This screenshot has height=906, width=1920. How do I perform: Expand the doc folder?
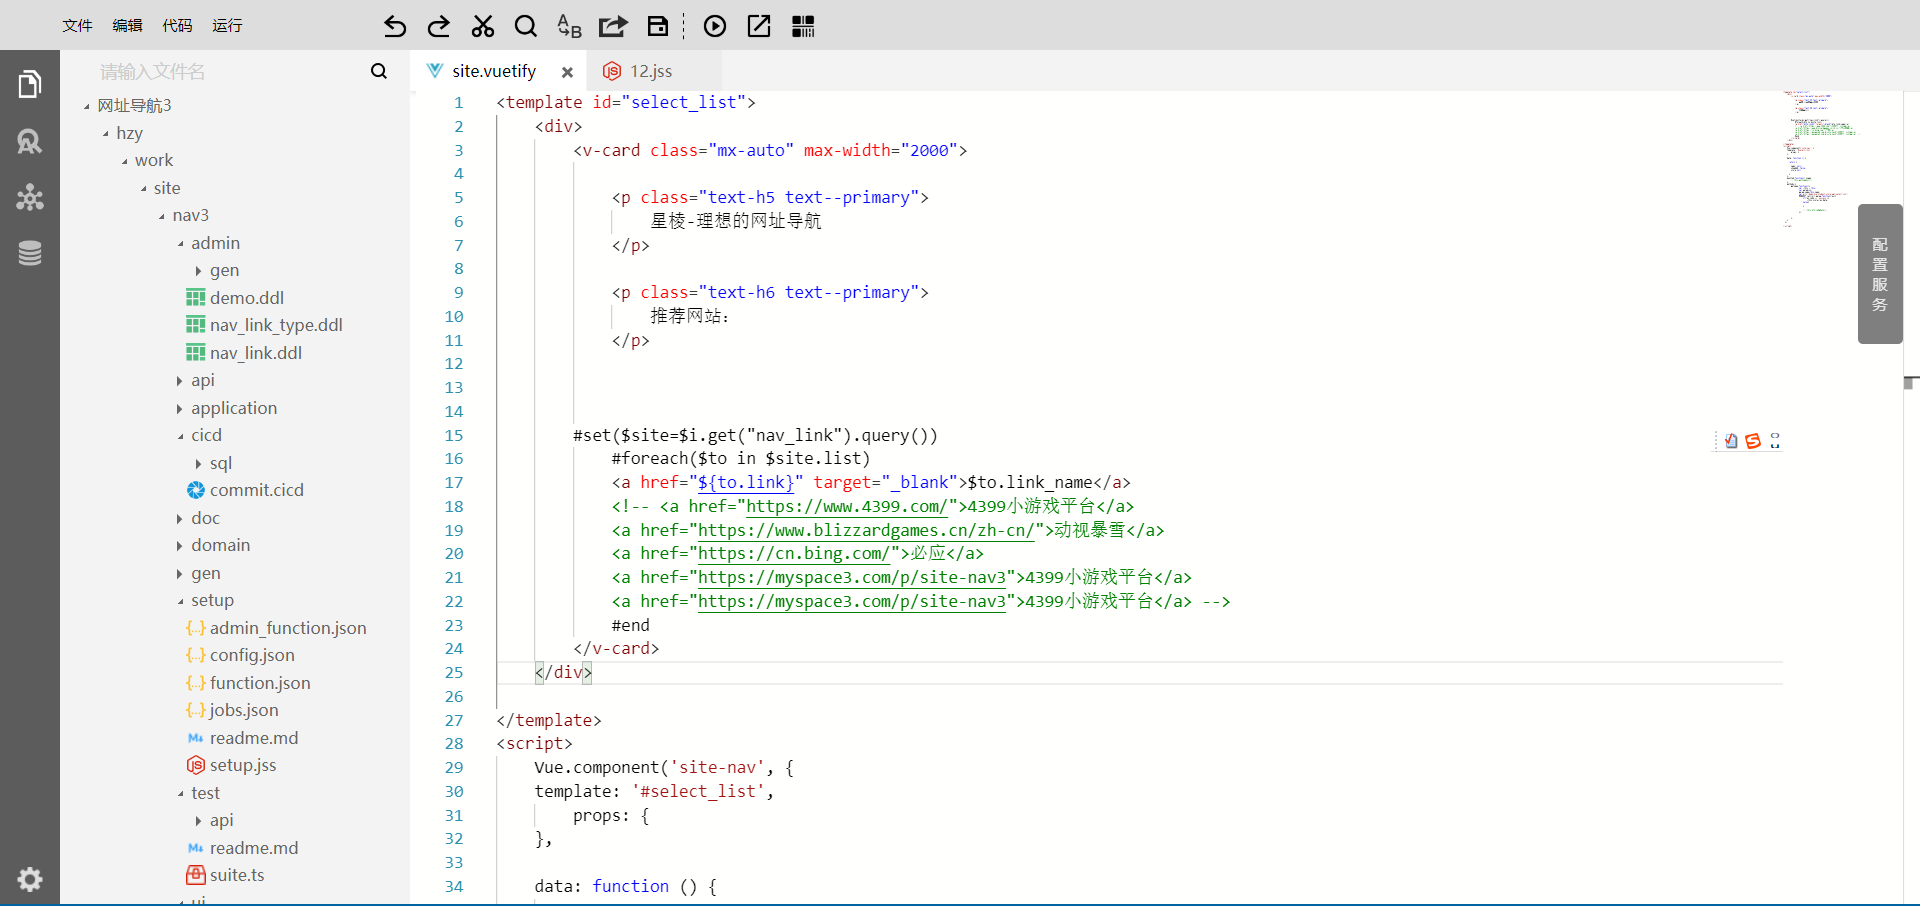tap(180, 519)
